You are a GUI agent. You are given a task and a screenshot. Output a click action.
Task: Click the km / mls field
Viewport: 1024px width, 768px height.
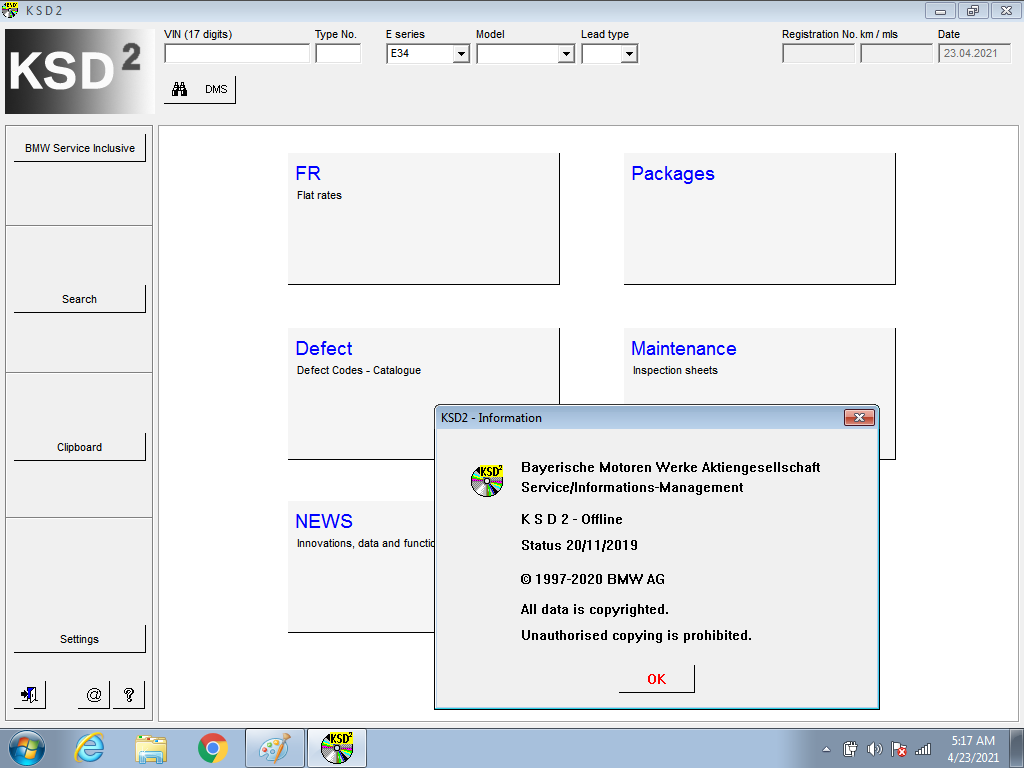click(896, 54)
